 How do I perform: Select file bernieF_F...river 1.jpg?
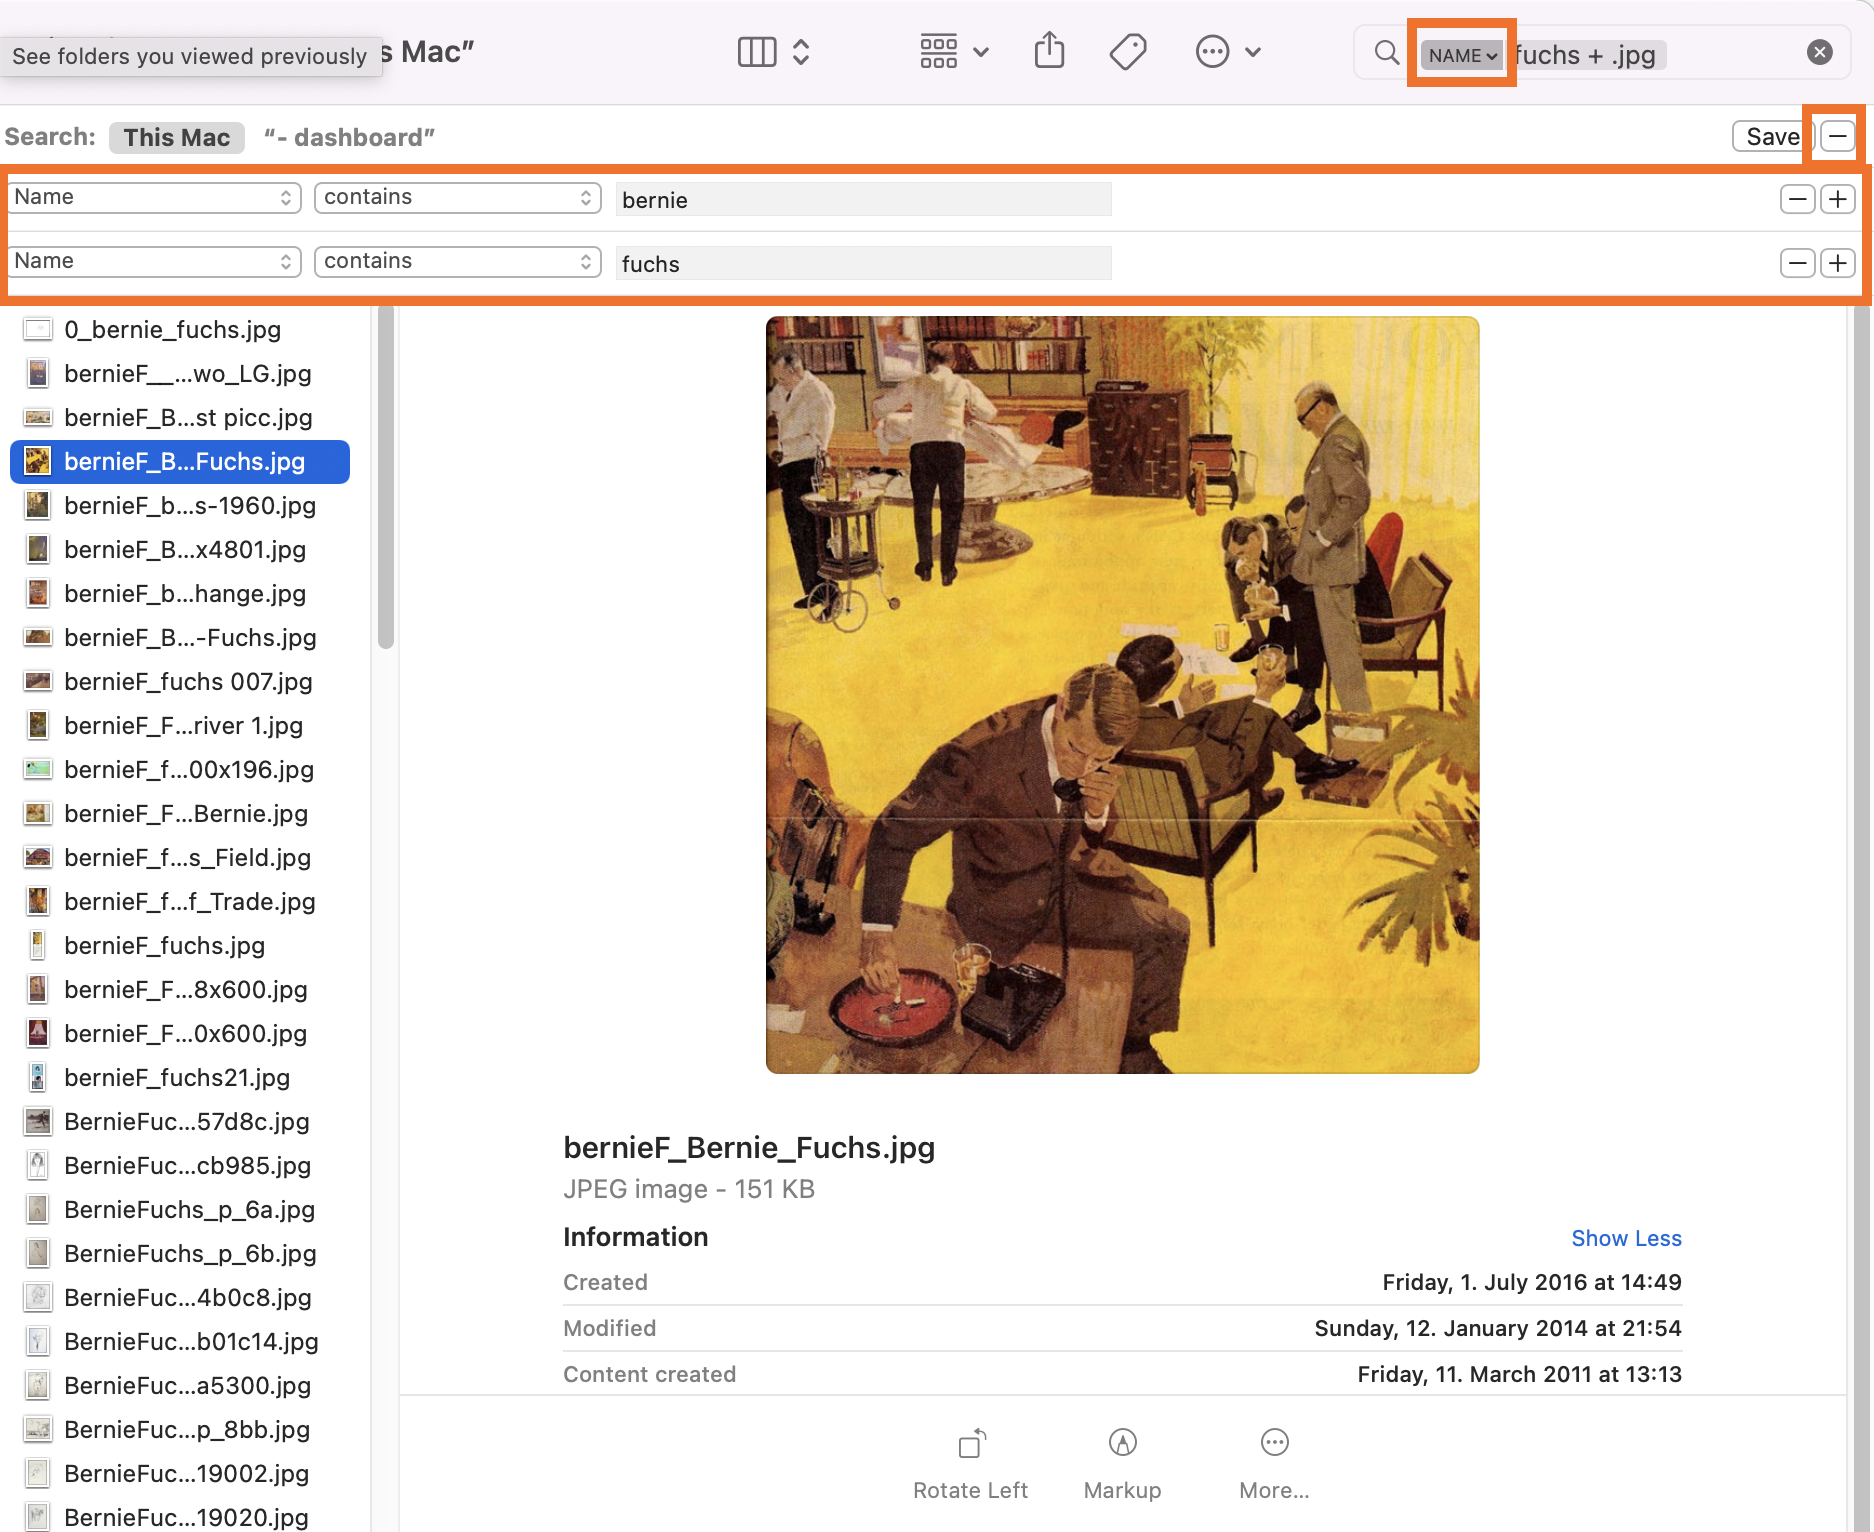[x=180, y=726]
